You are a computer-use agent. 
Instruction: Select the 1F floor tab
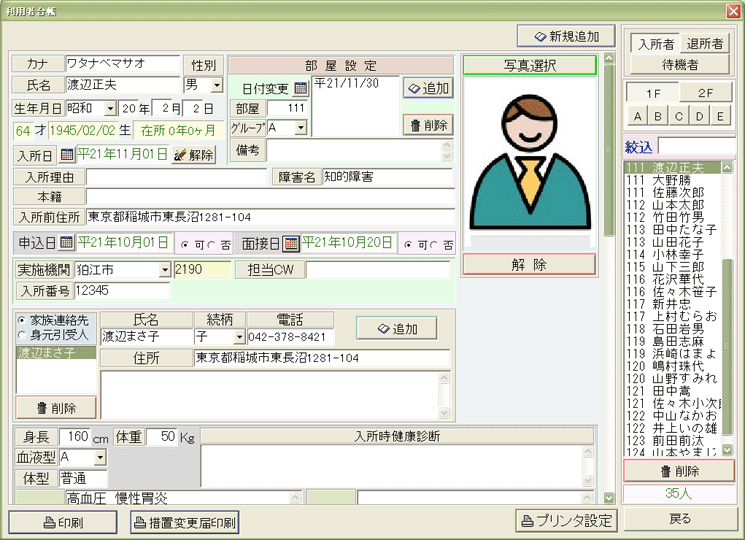(x=653, y=93)
